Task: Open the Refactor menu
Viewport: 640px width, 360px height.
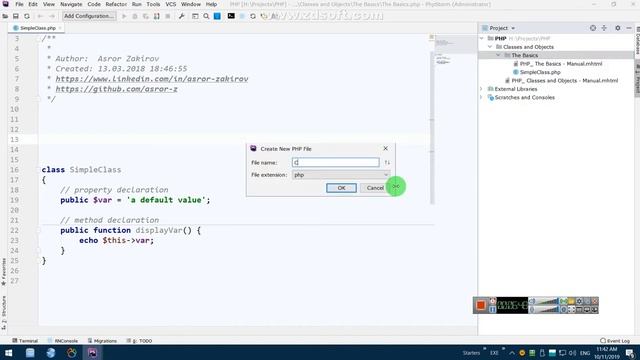Action: click(x=116, y=4)
